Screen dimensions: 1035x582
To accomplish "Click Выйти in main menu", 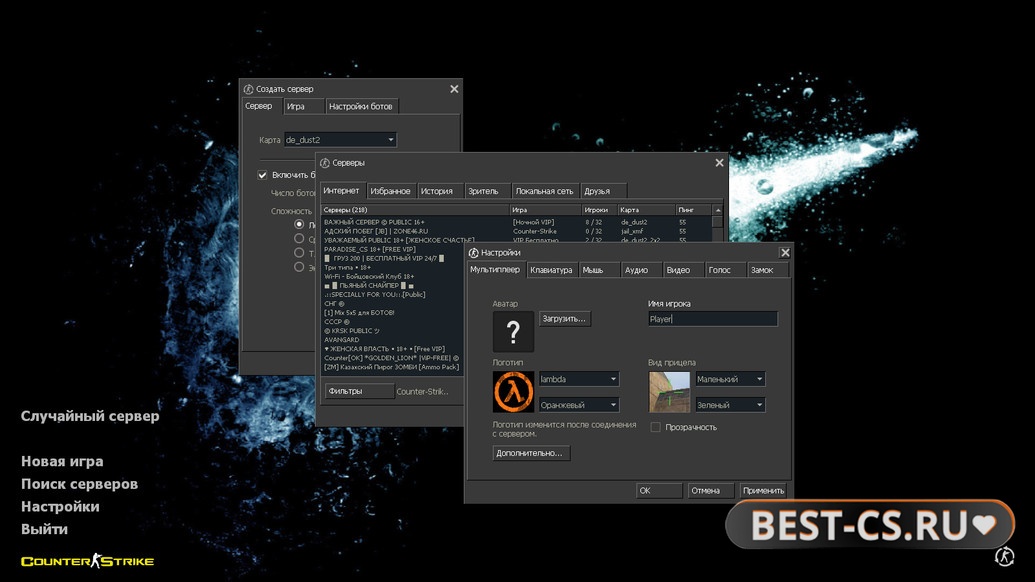I will click(44, 529).
